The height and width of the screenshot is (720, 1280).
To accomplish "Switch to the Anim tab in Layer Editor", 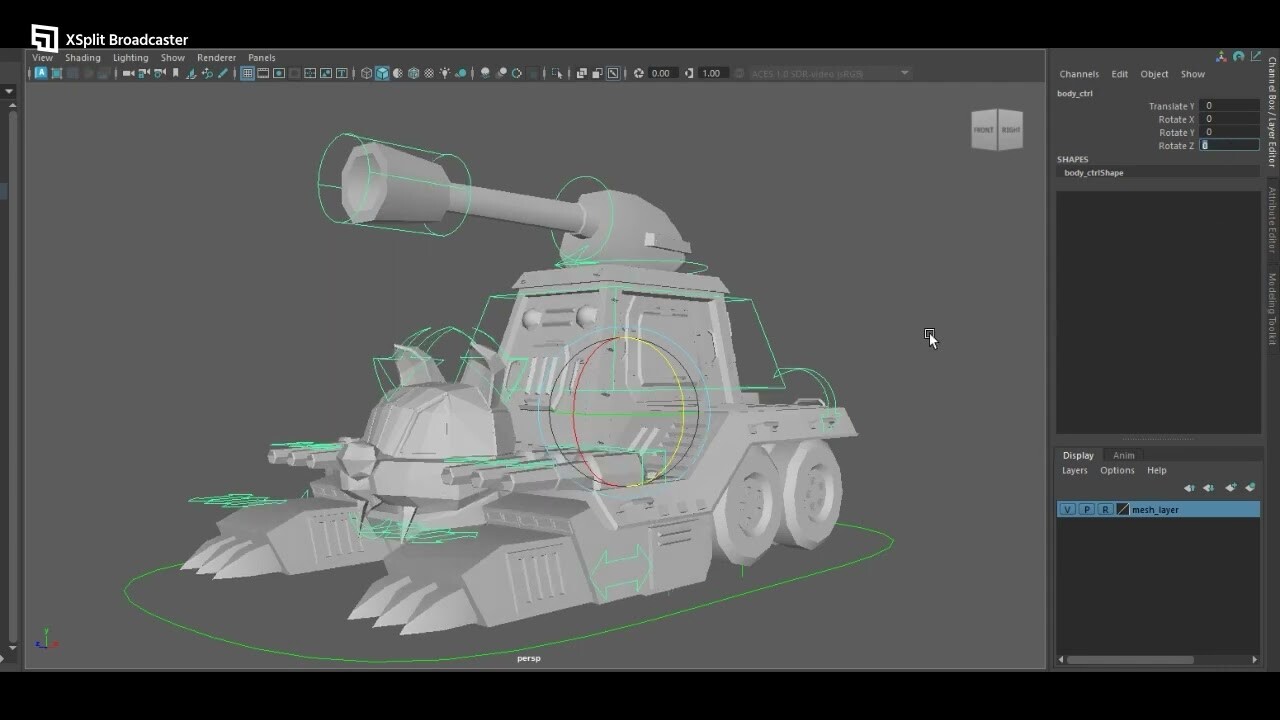I will coord(1123,455).
